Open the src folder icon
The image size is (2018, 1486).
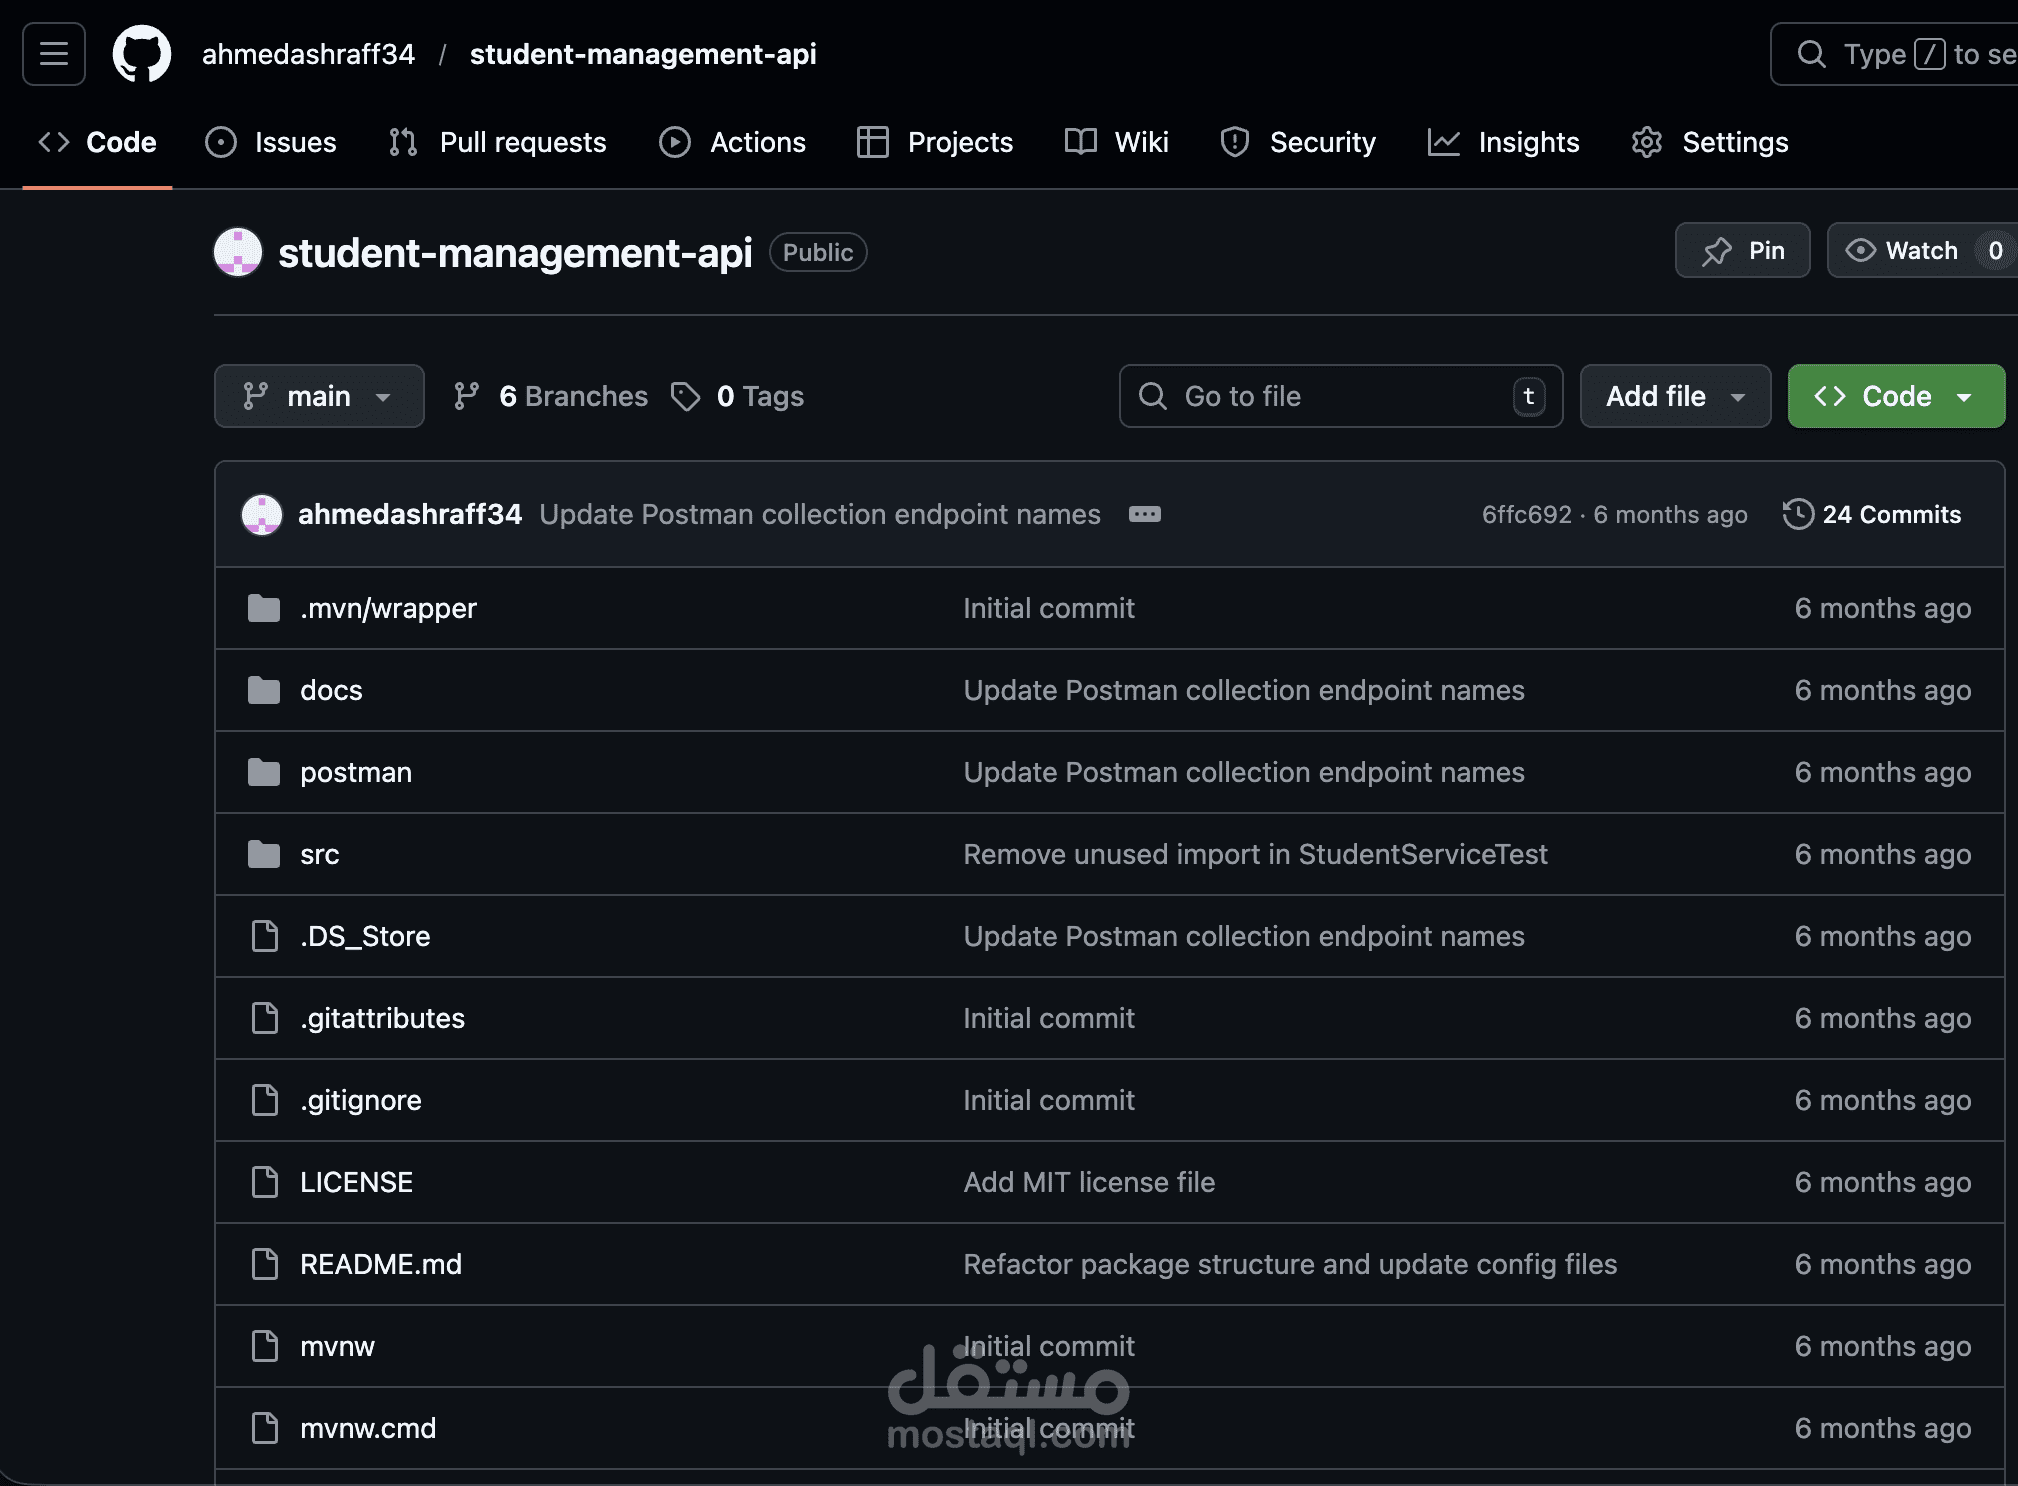tap(263, 854)
